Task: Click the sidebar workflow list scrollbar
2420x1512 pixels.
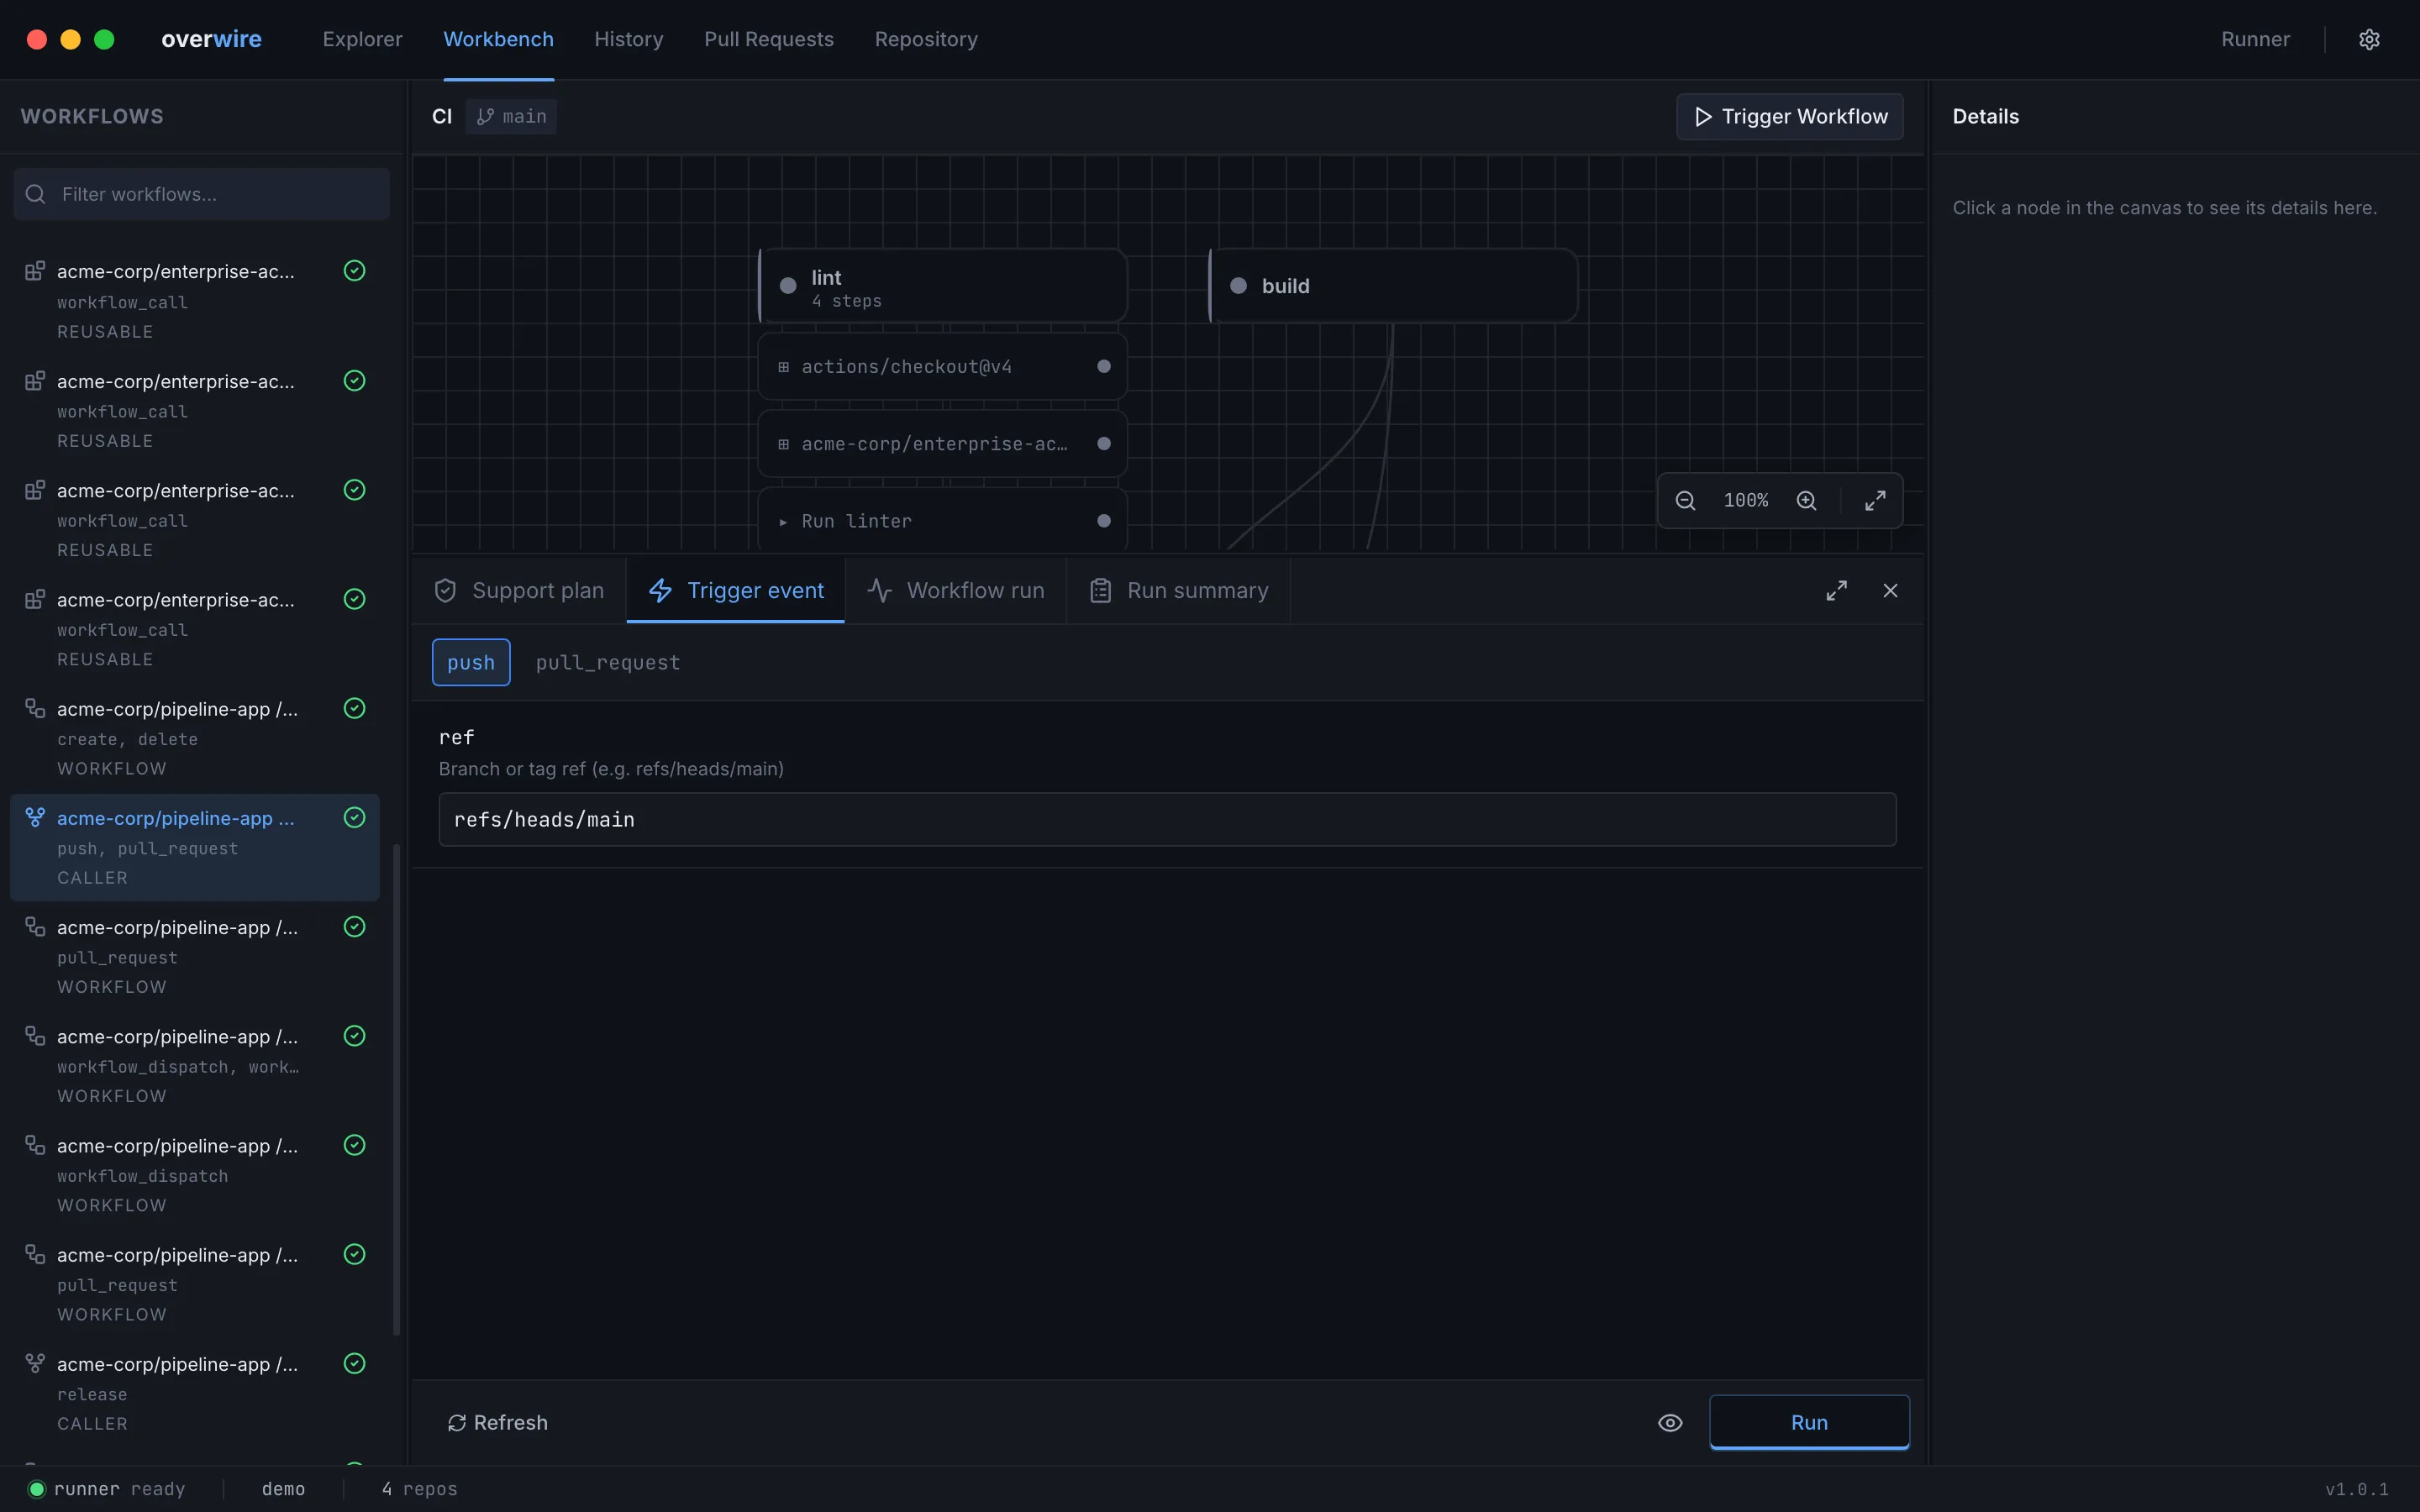Action: click(x=397, y=1090)
